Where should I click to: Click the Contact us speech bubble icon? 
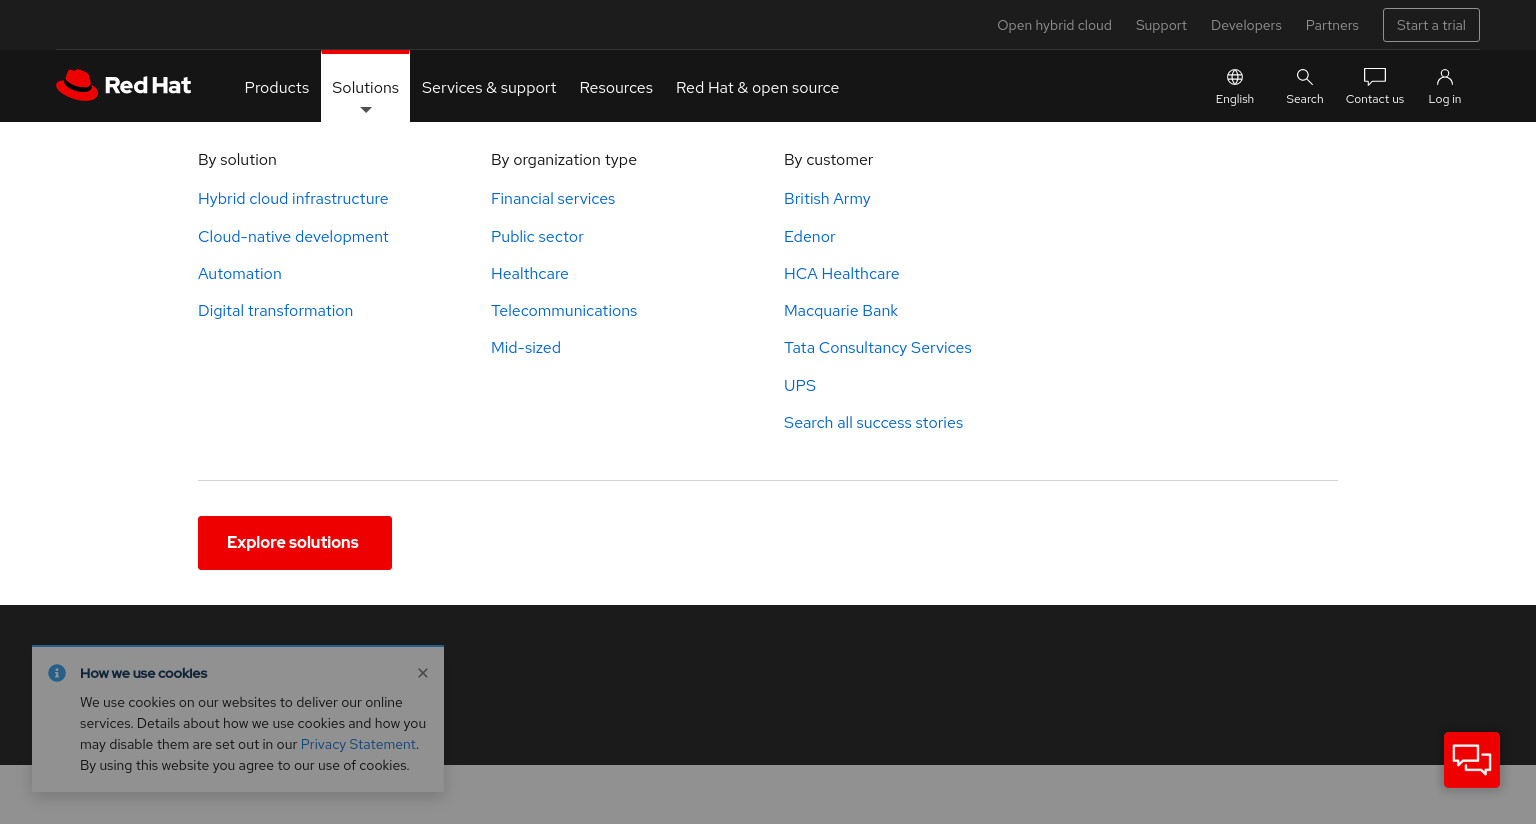(1375, 77)
